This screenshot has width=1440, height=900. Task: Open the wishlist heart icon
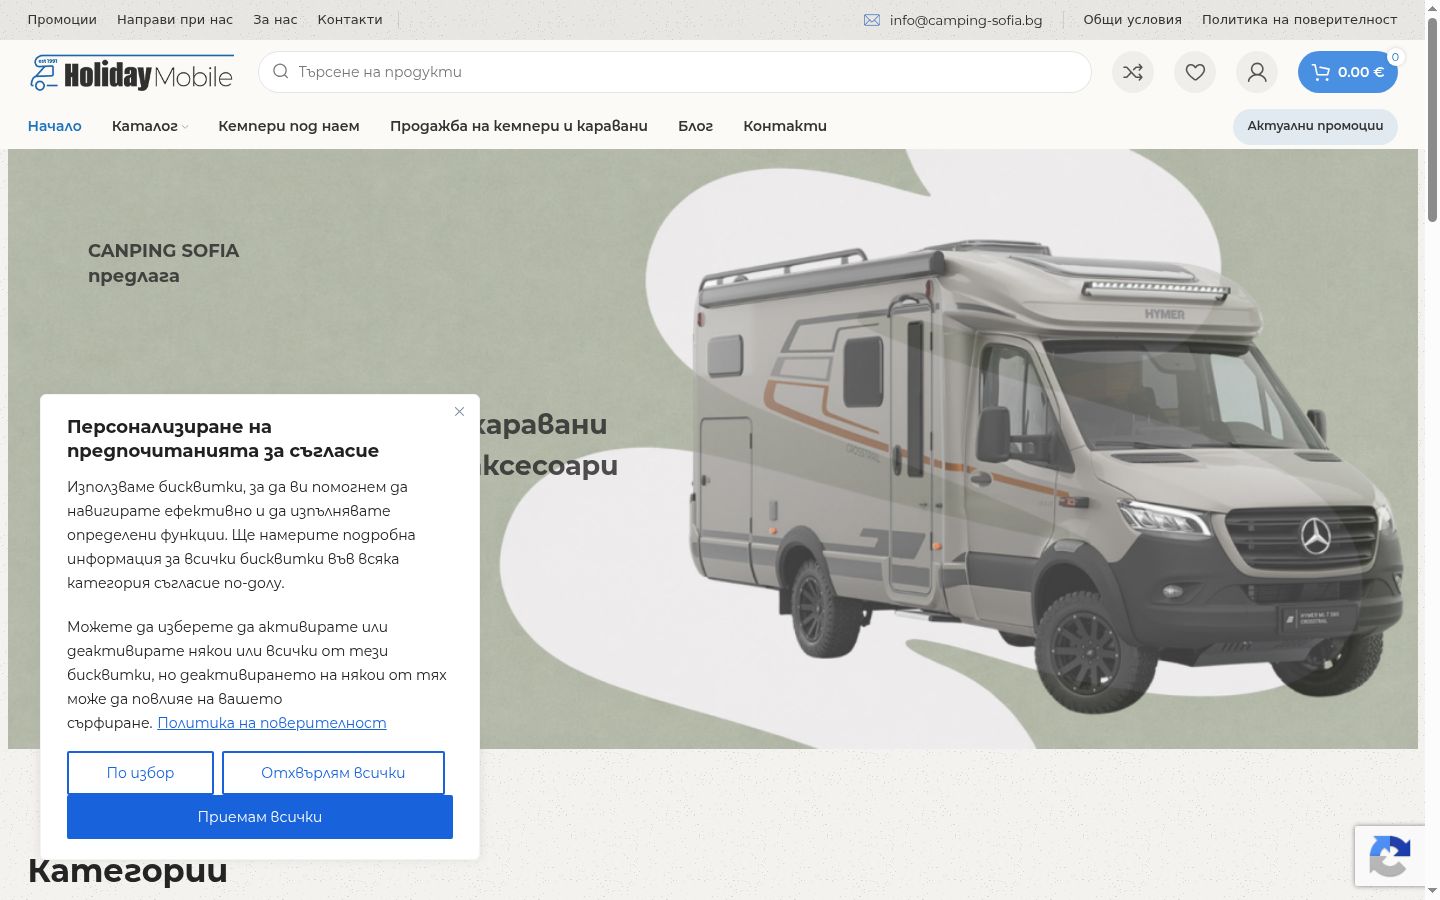point(1195,72)
